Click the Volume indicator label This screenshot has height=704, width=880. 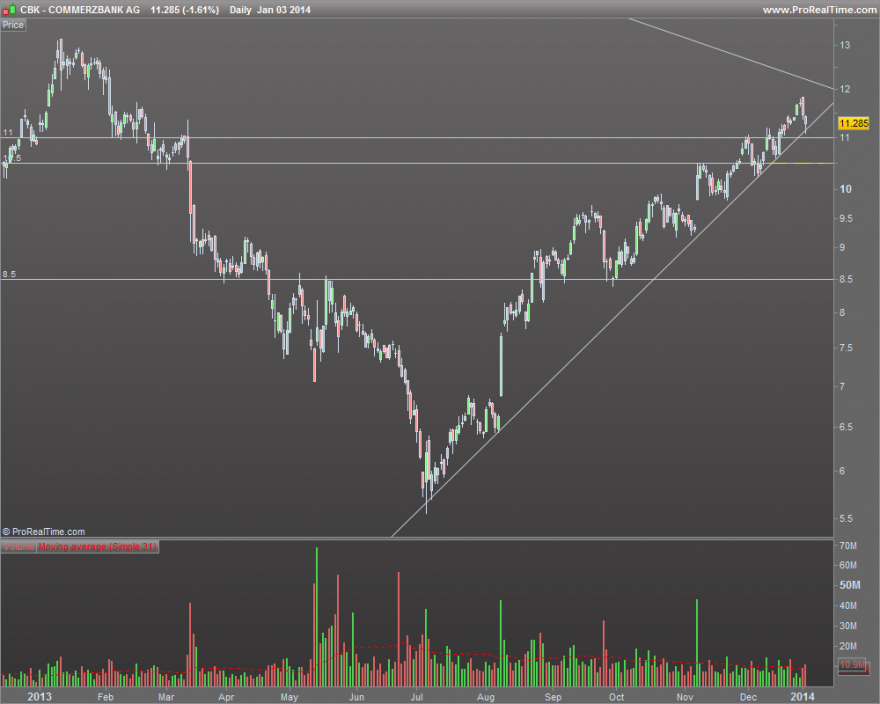point(19,547)
